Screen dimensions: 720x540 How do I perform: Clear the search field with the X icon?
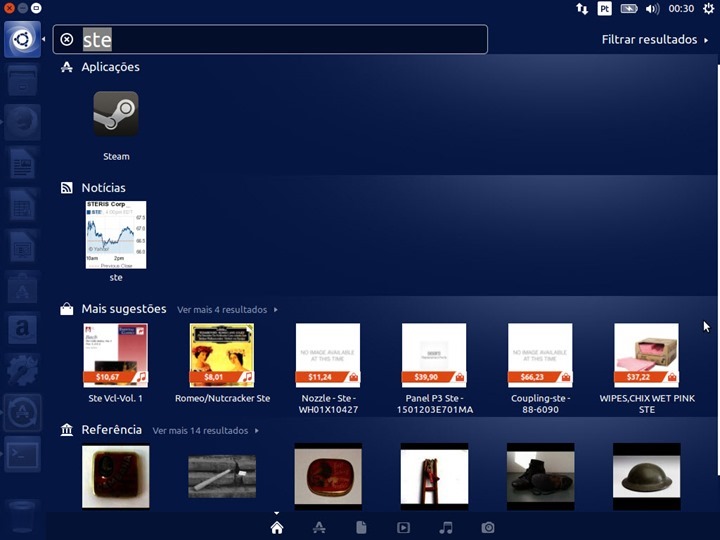[67, 39]
